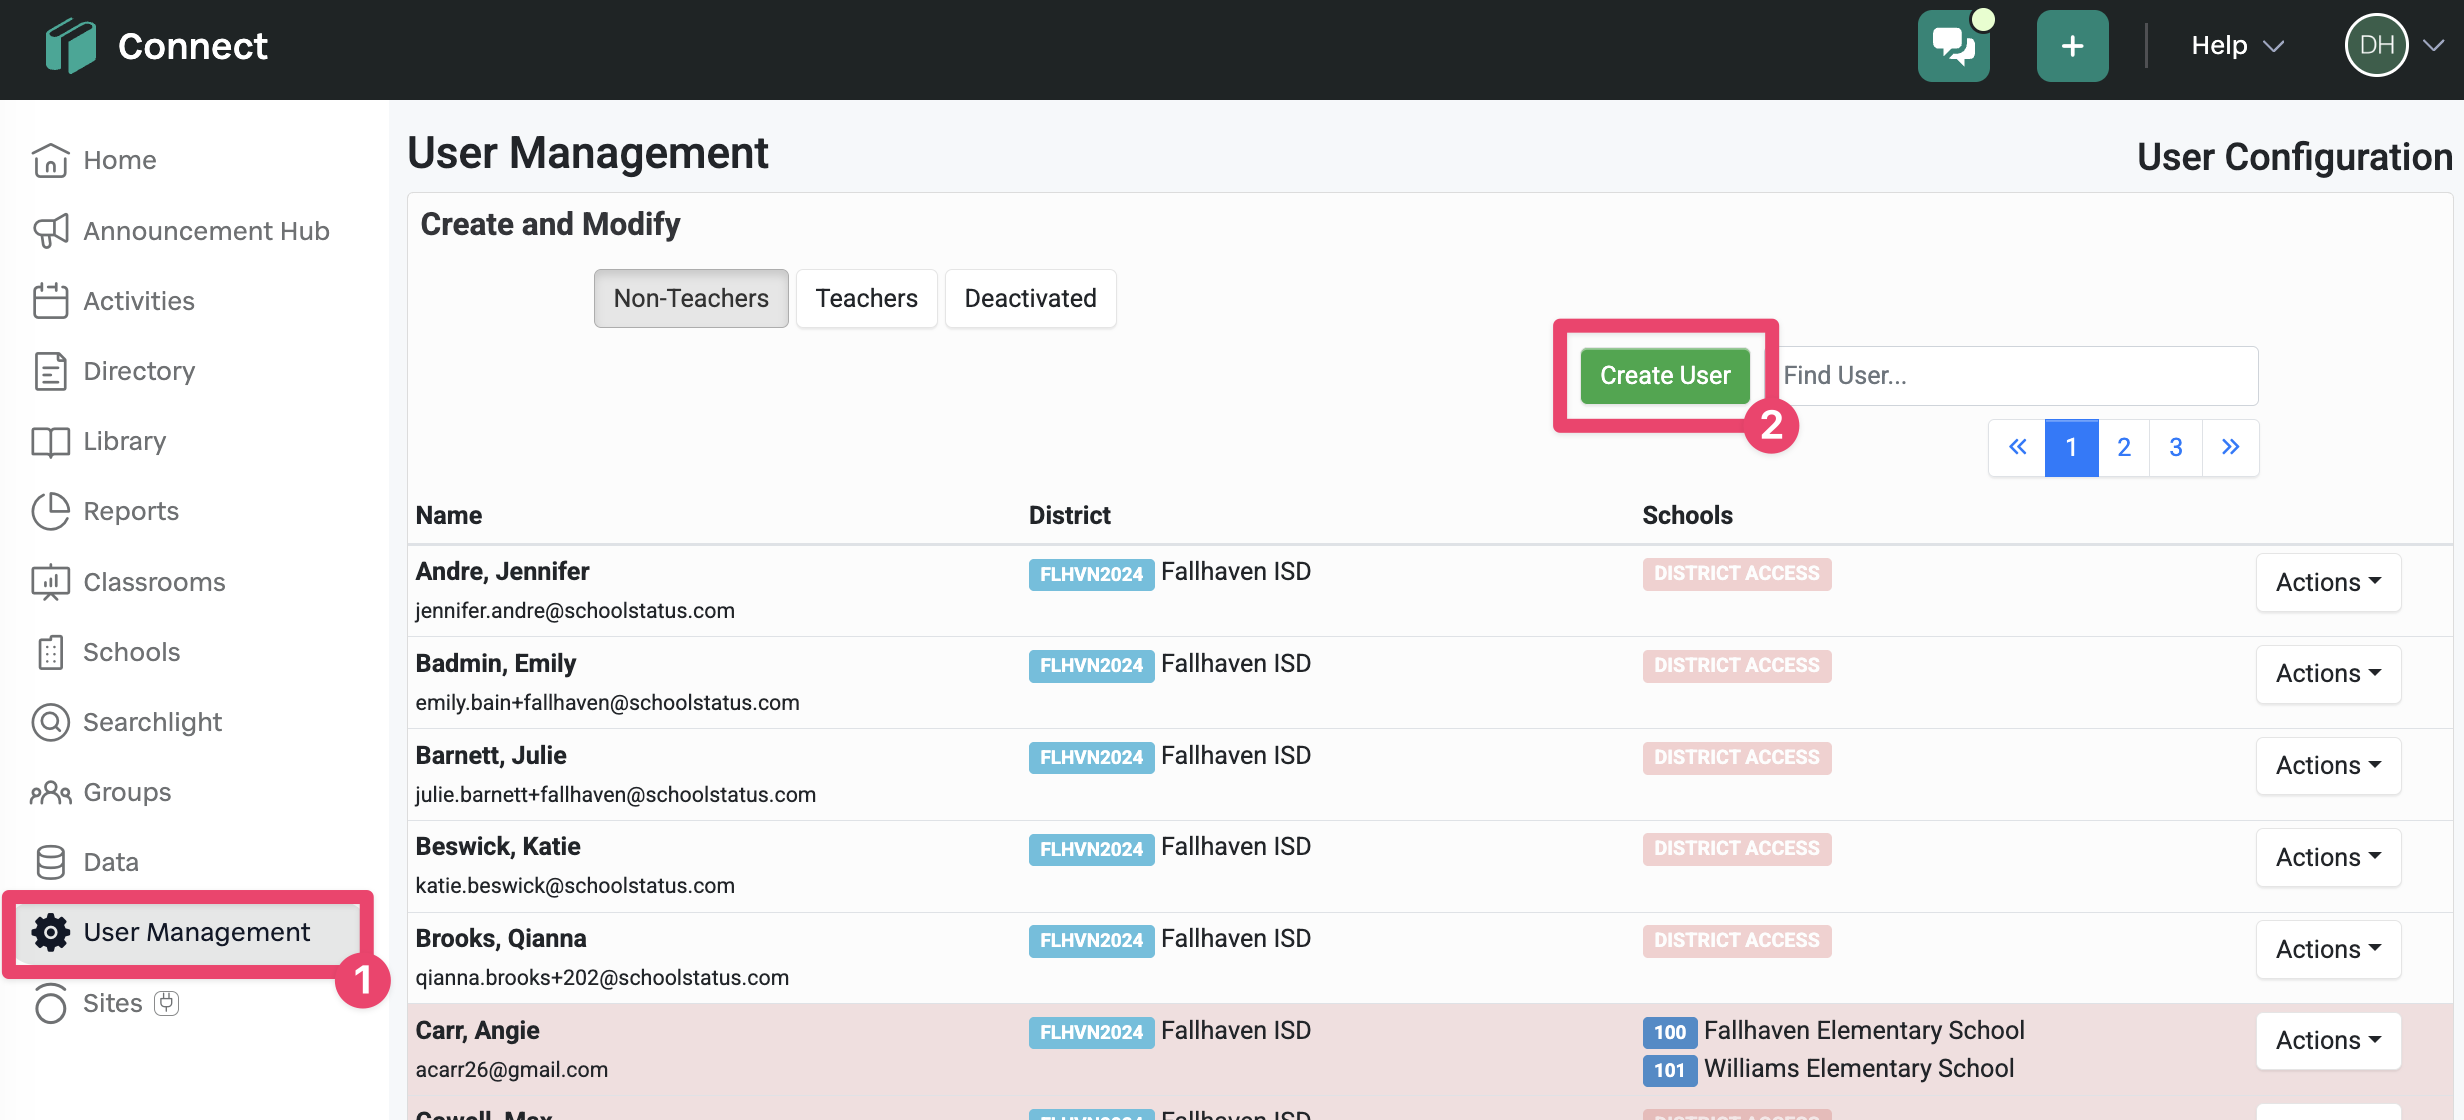
Task: Open Activities in the sidebar
Action: [139, 301]
